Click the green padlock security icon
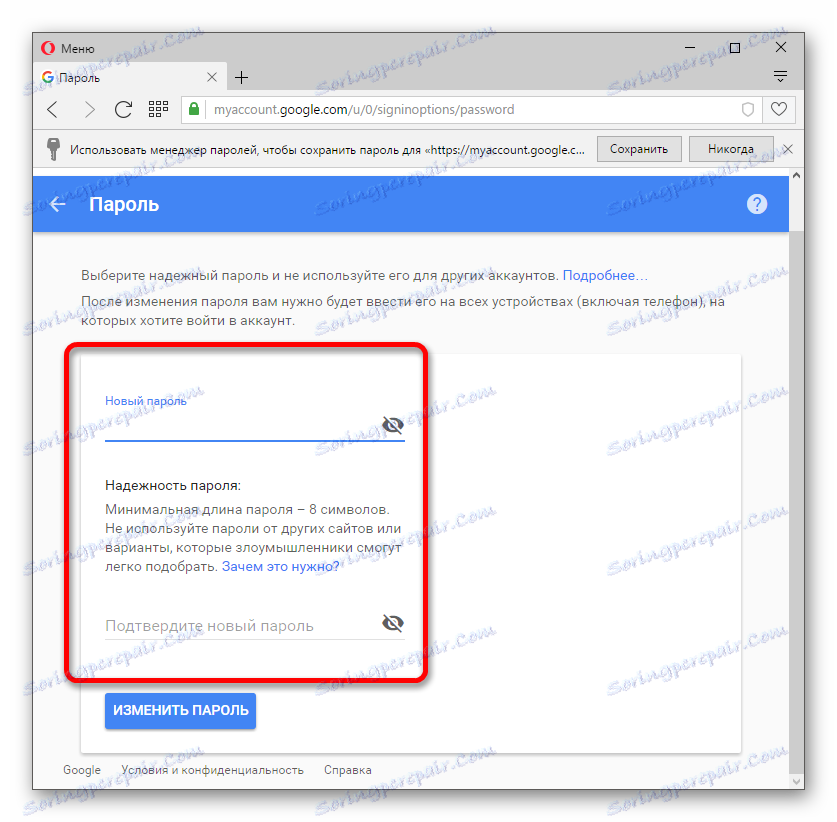 [x=194, y=109]
